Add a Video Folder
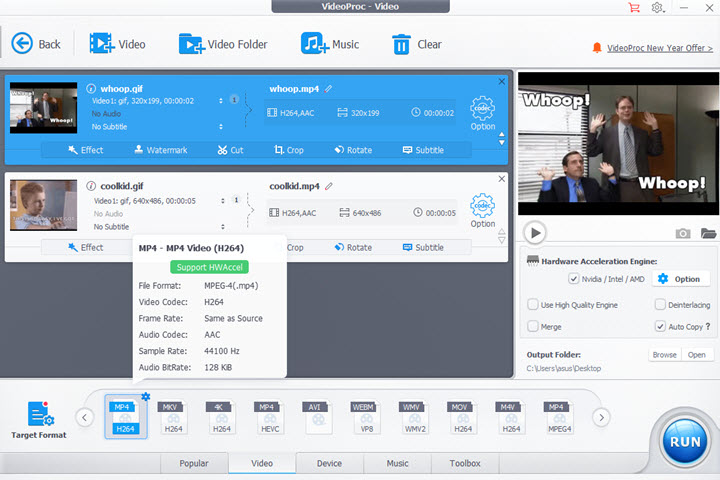 [223, 44]
